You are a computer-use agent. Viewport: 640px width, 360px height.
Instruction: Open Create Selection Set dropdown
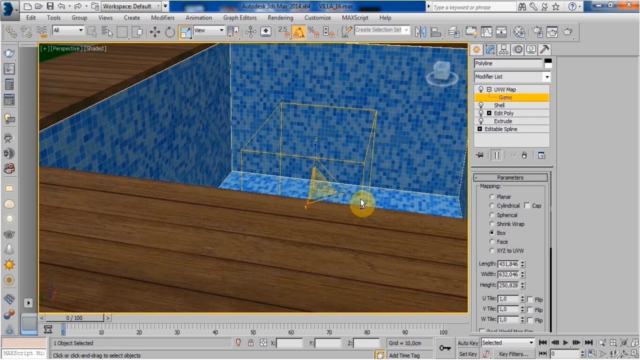point(382,30)
